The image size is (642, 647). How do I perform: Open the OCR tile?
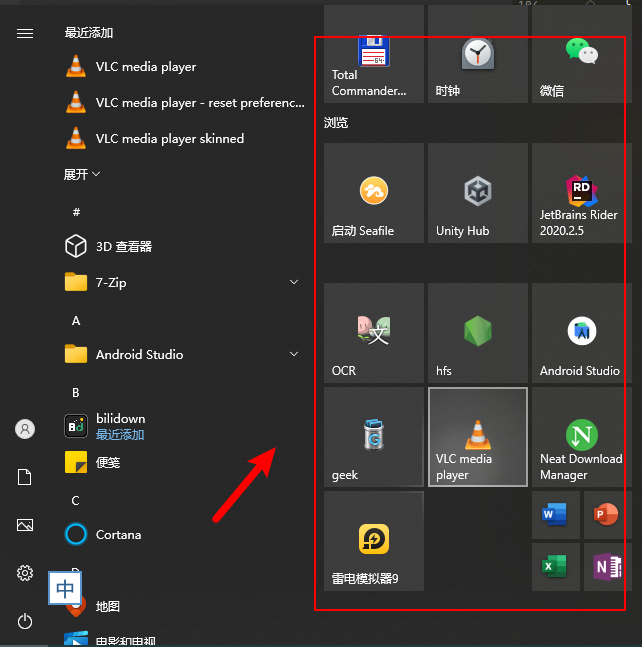point(374,333)
